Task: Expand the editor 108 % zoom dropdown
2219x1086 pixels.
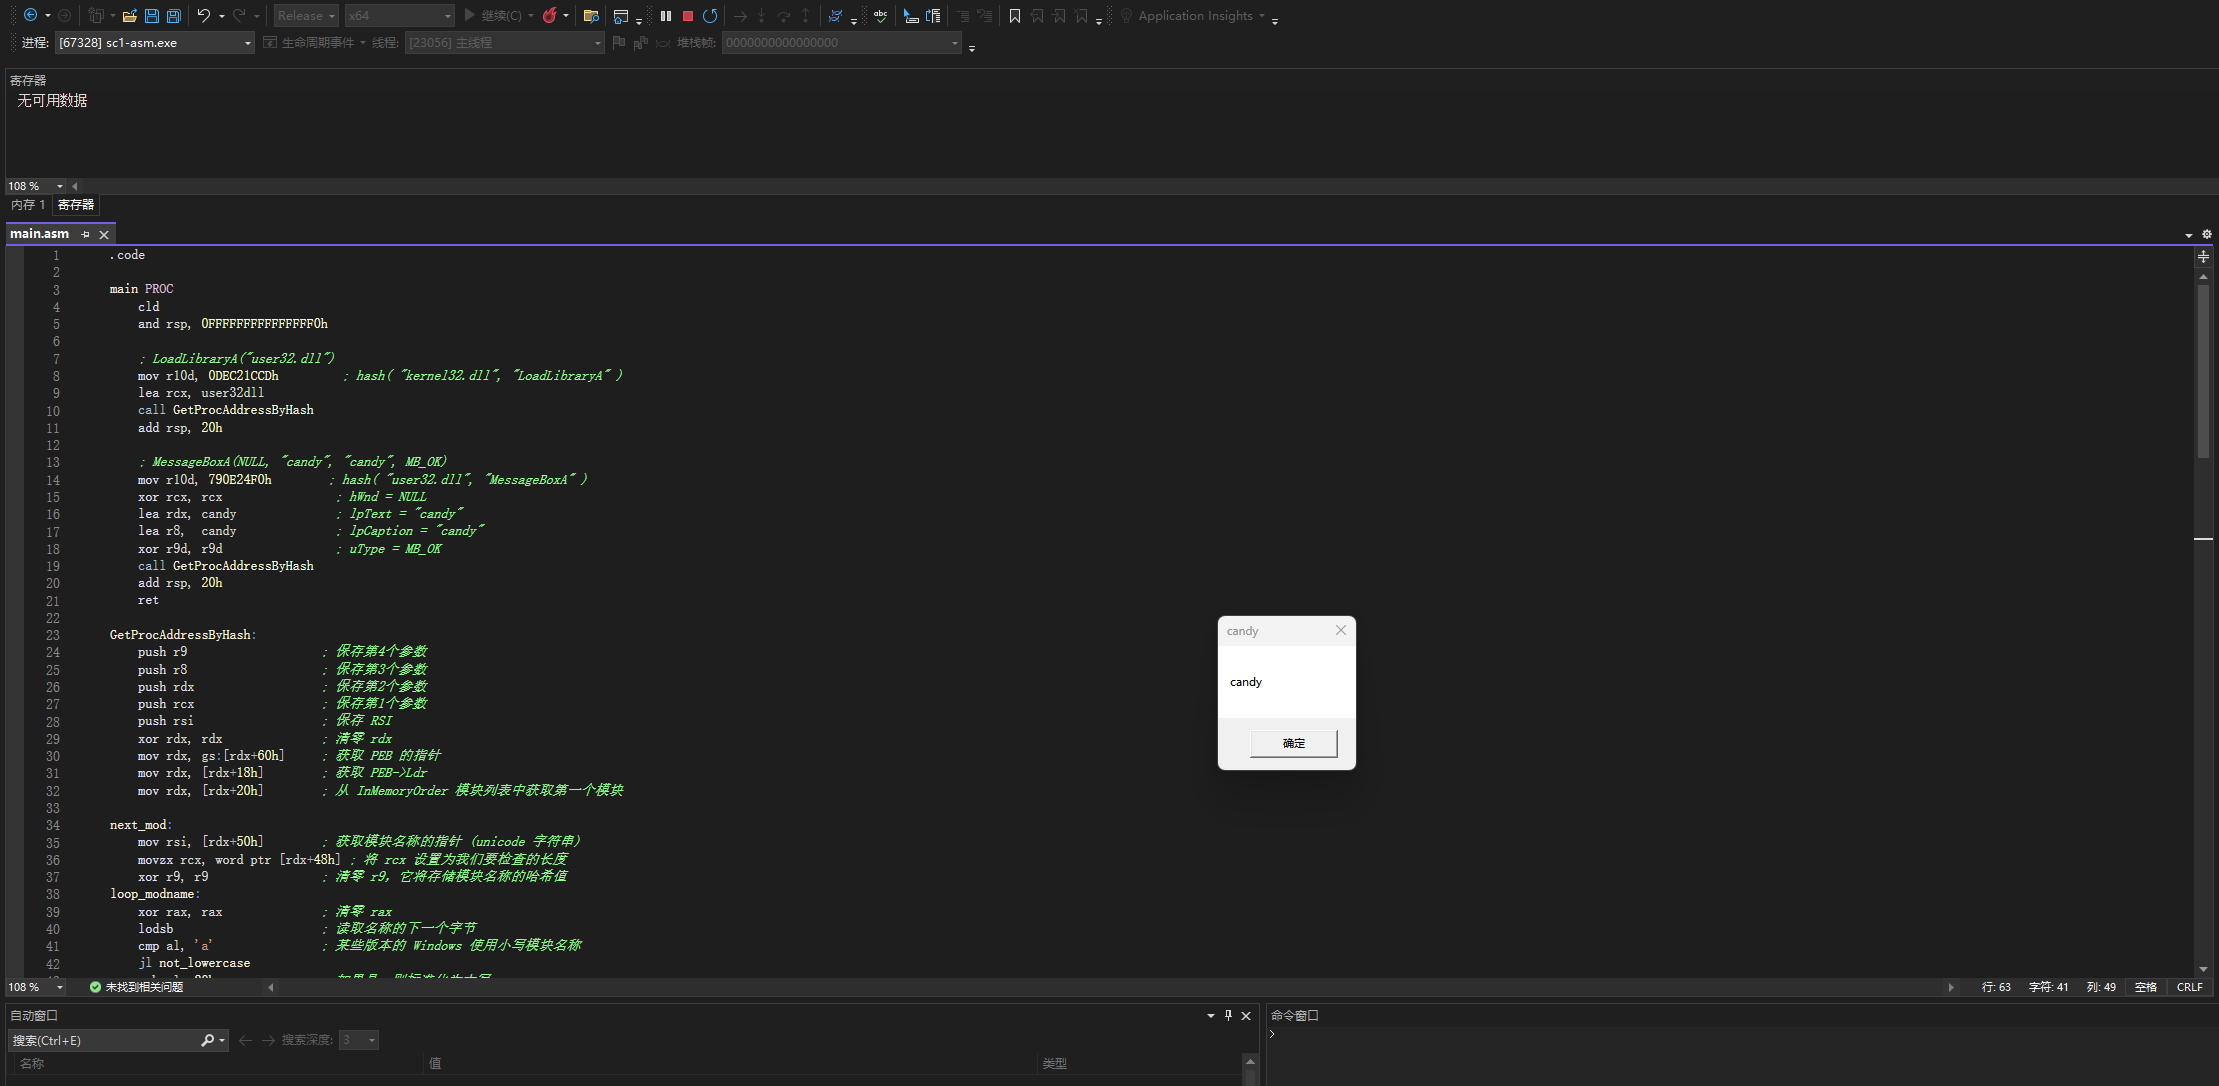Action: point(60,987)
